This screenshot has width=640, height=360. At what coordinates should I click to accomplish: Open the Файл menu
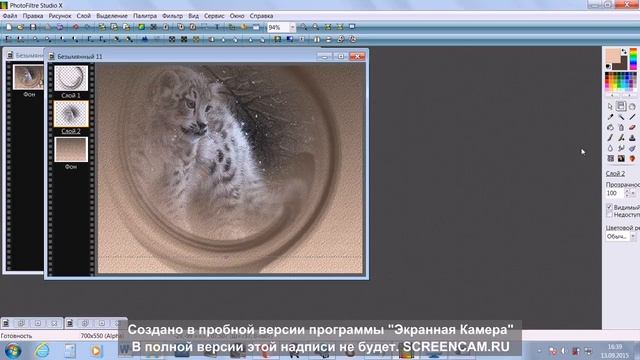[10, 16]
